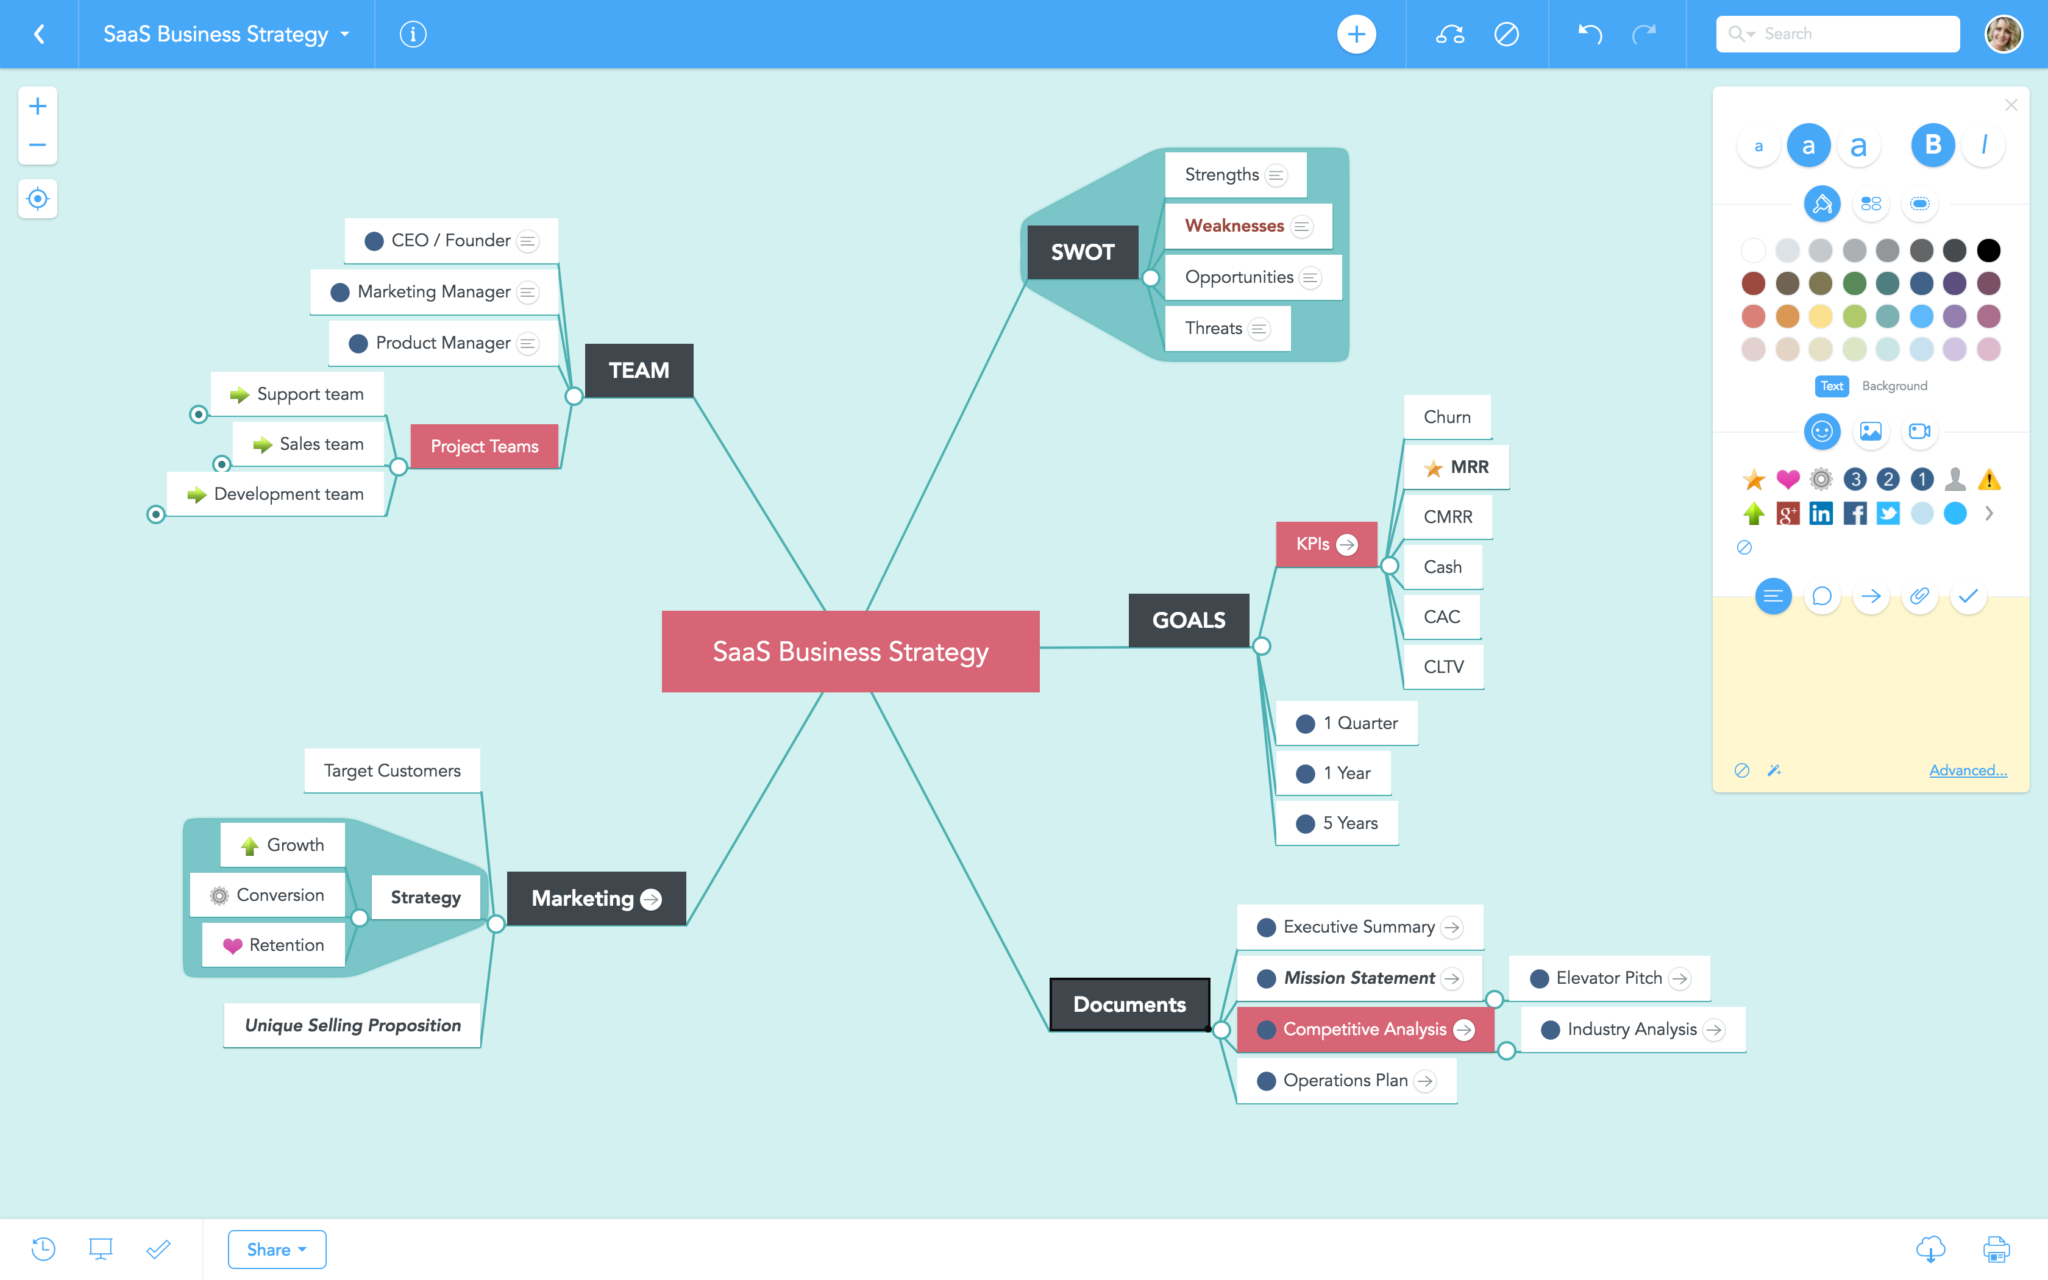Expand the Share dropdown button
The width and height of the screenshot is (2048, 1280).
[x=277, y=1249]
